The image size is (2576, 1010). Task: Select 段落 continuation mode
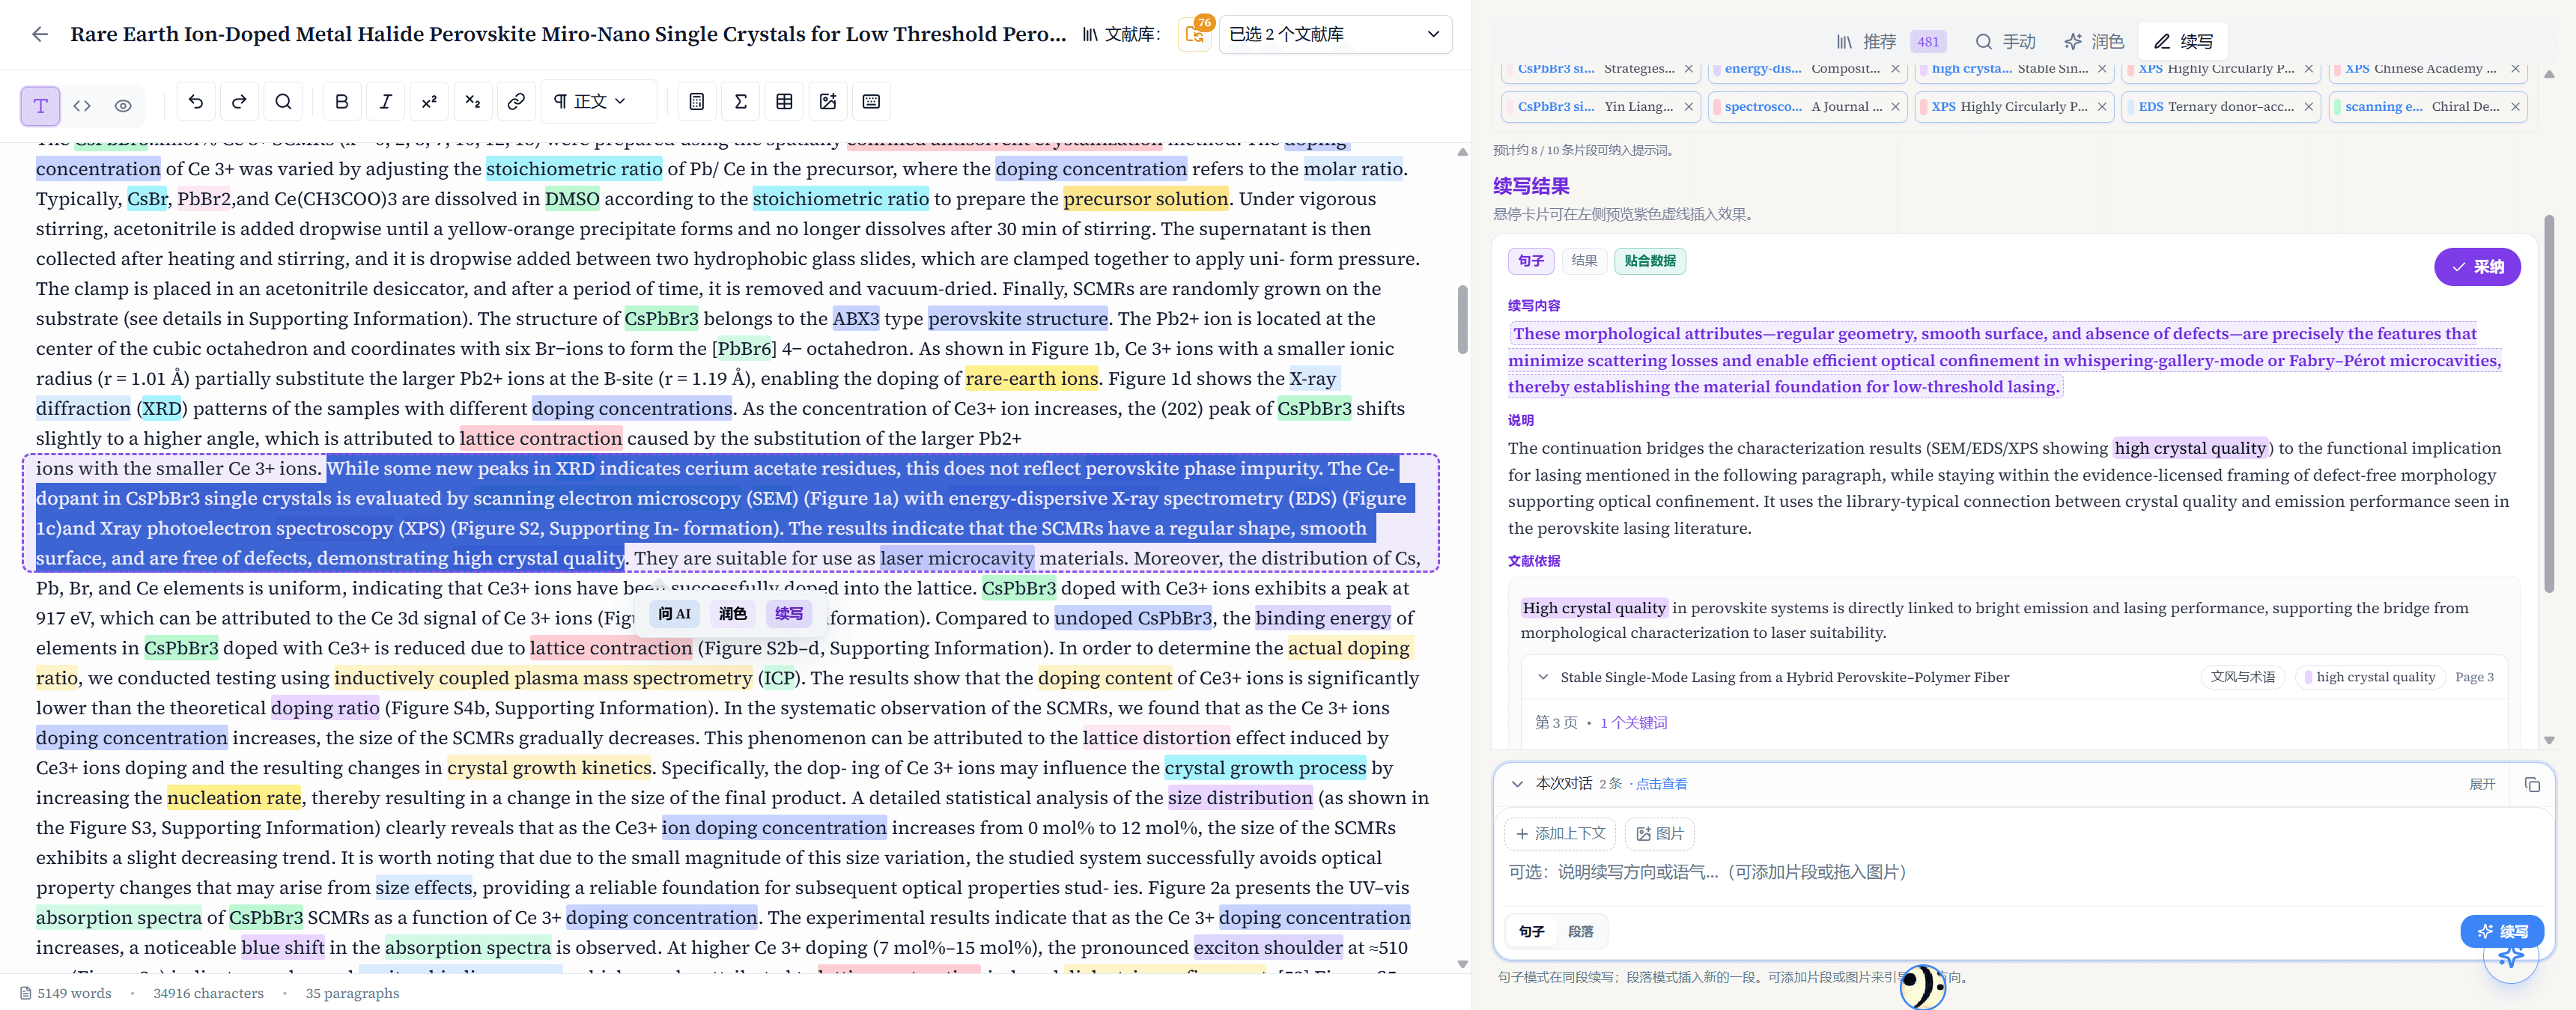coord(1580,931)
